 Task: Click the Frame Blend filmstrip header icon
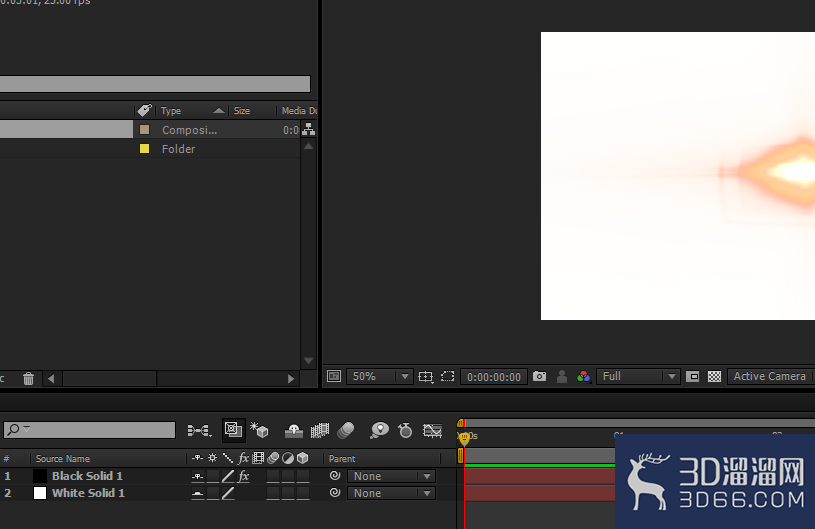[x=258, y=458]
